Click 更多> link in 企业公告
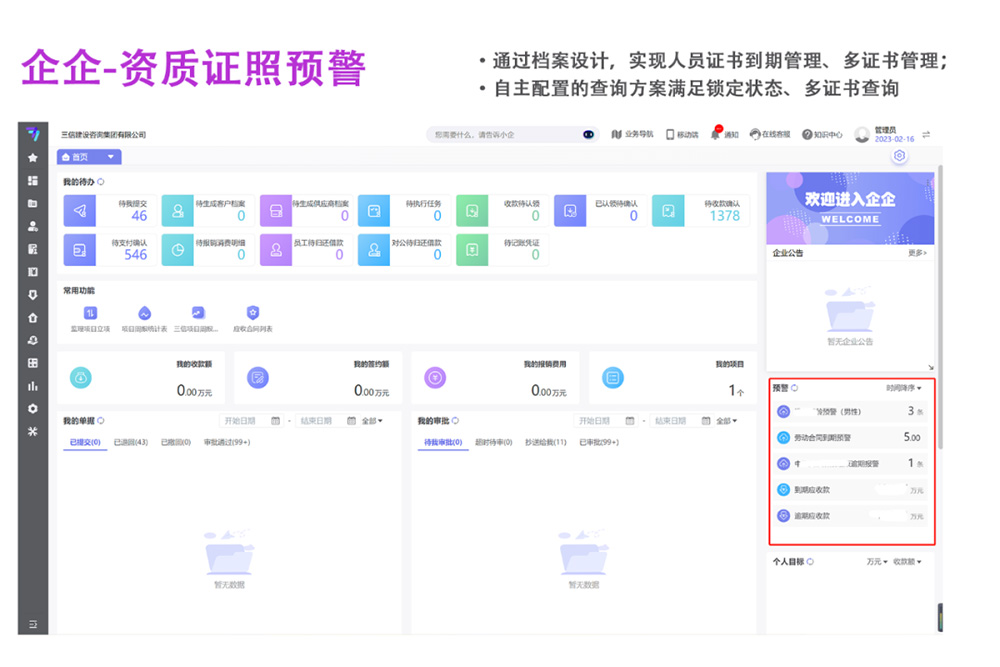The width and height of the screenshot is (1000, 667). click(x=917, y=253)
